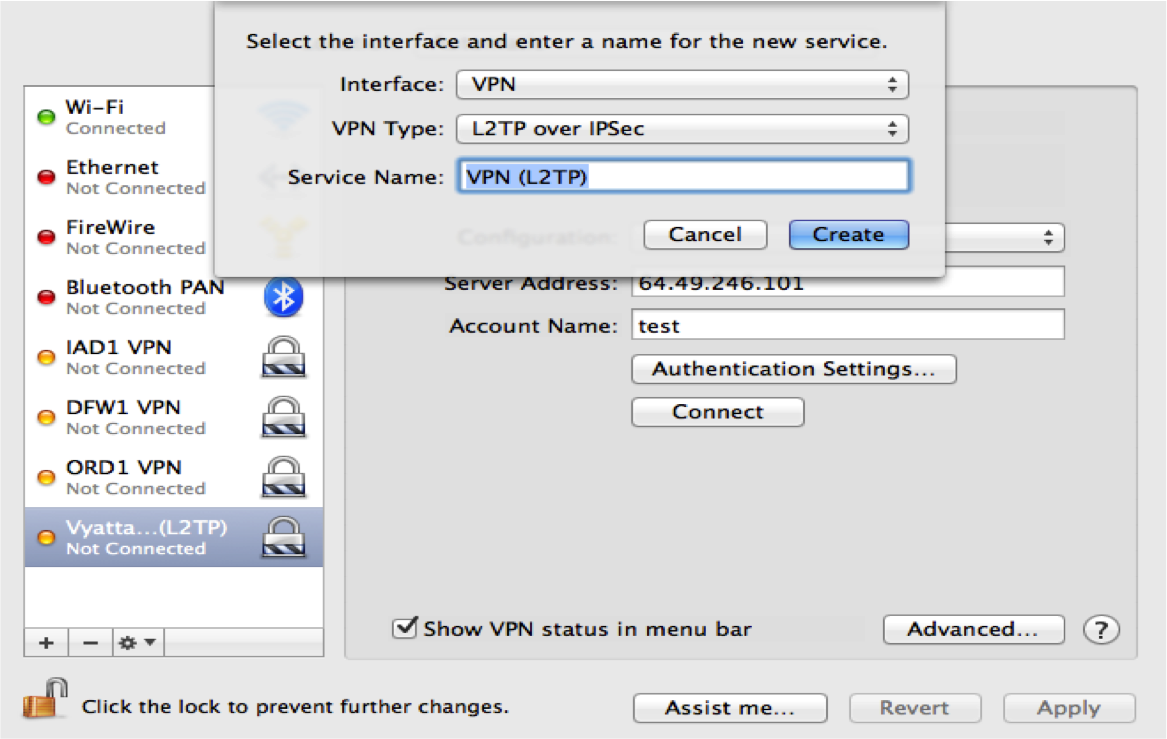Click the padlock icon for DFW1 VPN
The image size is (1167, 739).
[284, 417]
